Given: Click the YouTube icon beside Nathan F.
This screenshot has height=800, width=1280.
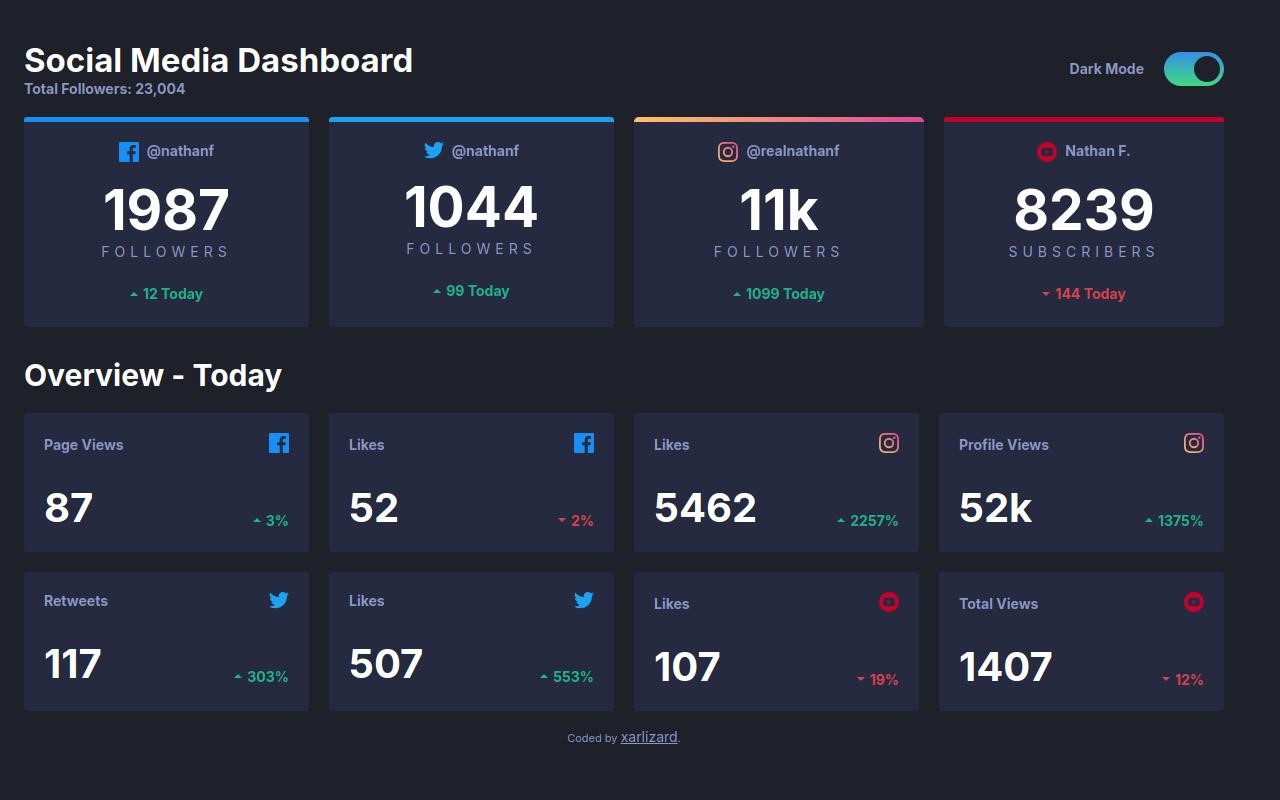Looking at the screenshot, I should [1047, 152].
